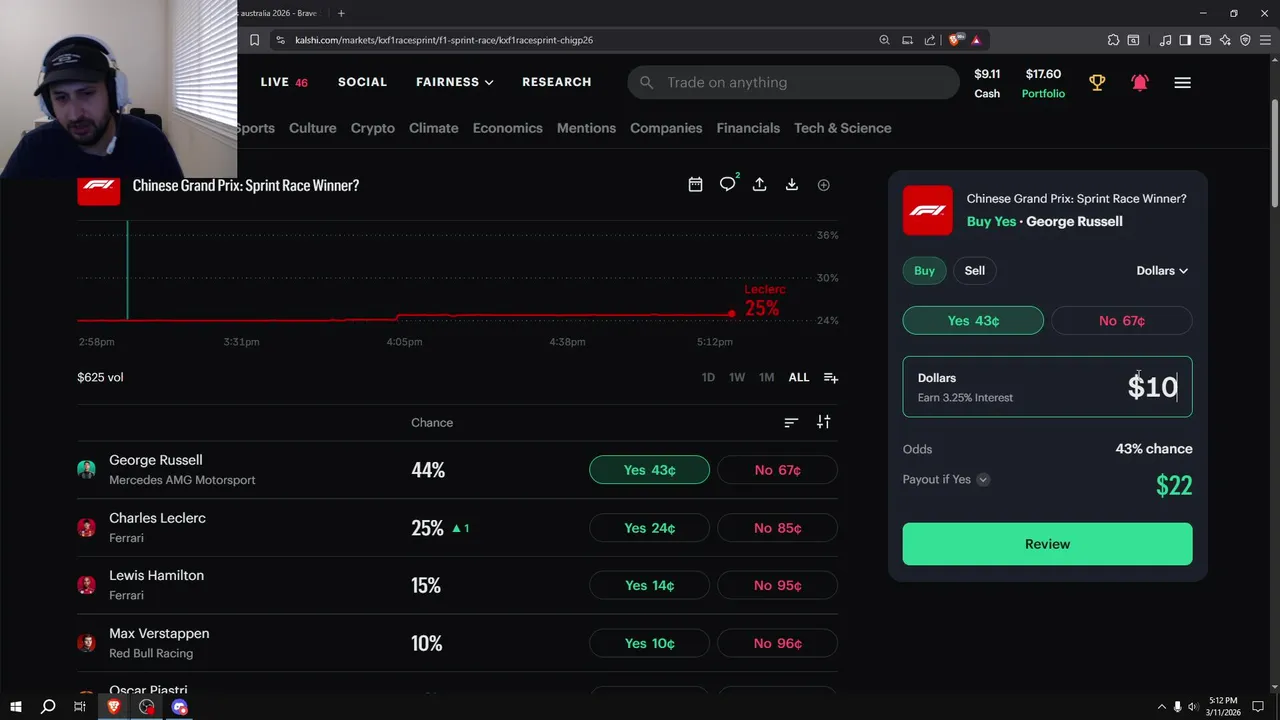This screenshot has width=1280, height=720.
Task: Click the filter sliders icon in Chance header
Action: click(823, 422)
